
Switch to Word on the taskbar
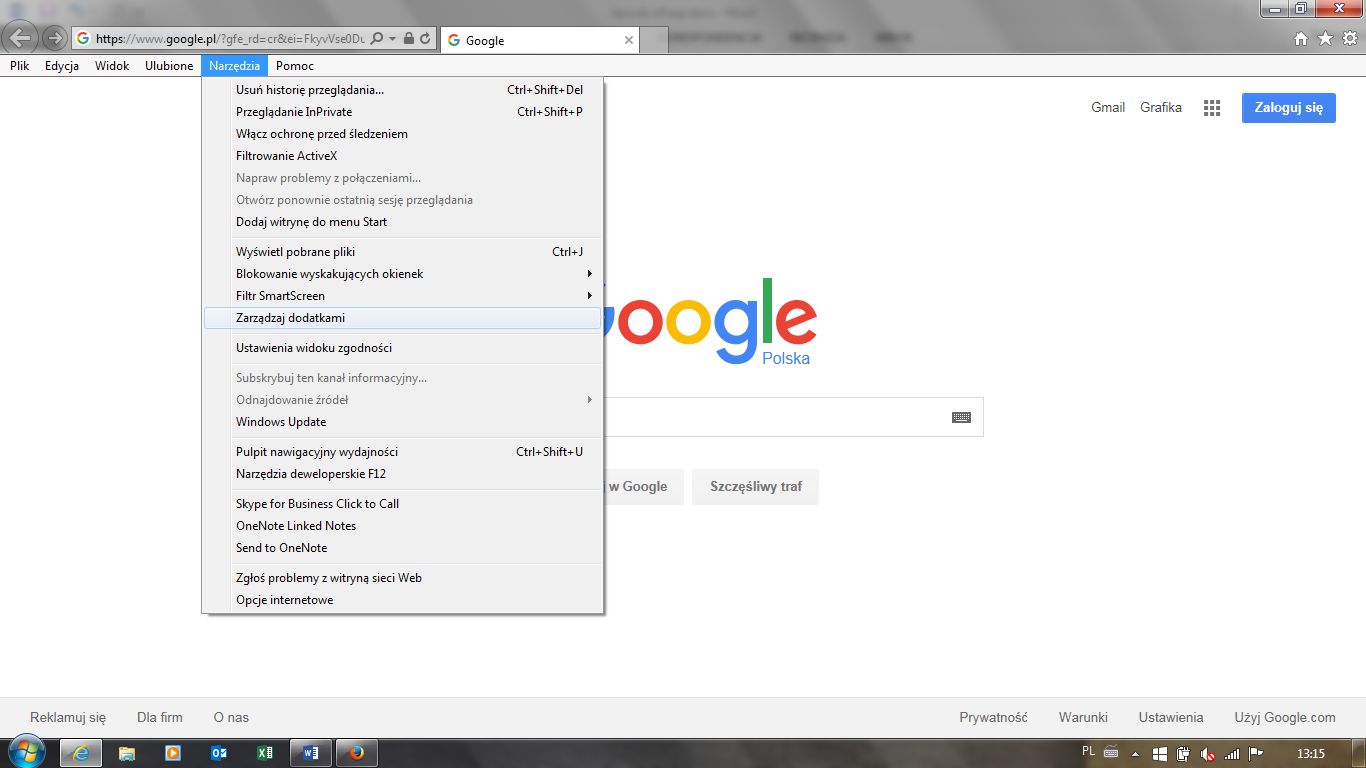coord(311,753)
